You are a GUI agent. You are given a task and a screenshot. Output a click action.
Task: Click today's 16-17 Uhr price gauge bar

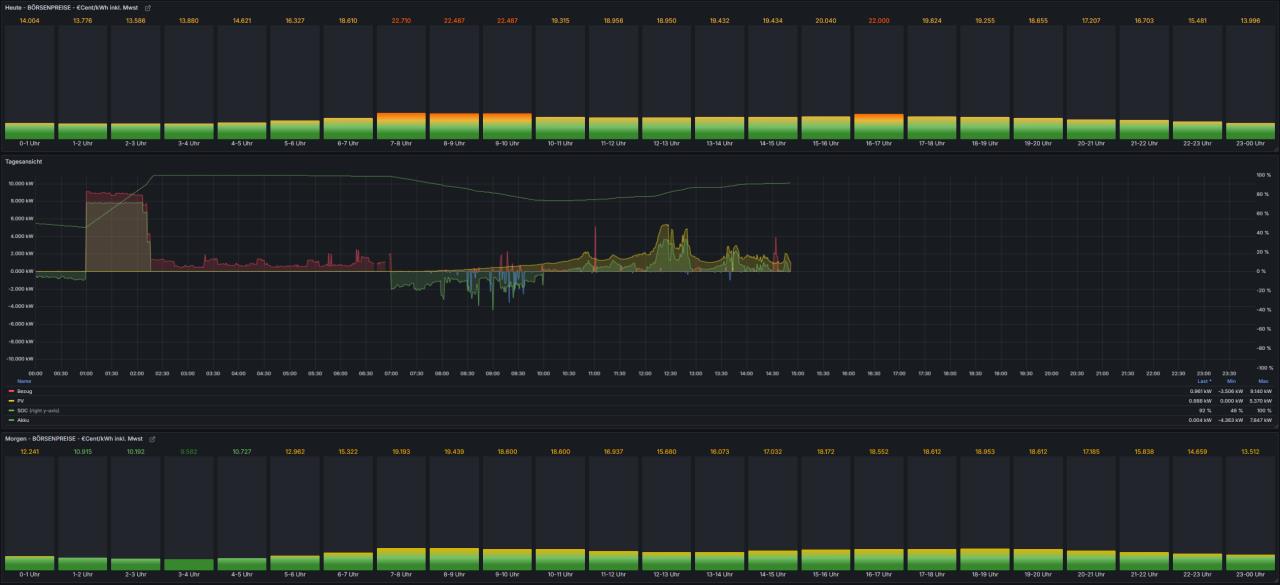pos(879,125)
